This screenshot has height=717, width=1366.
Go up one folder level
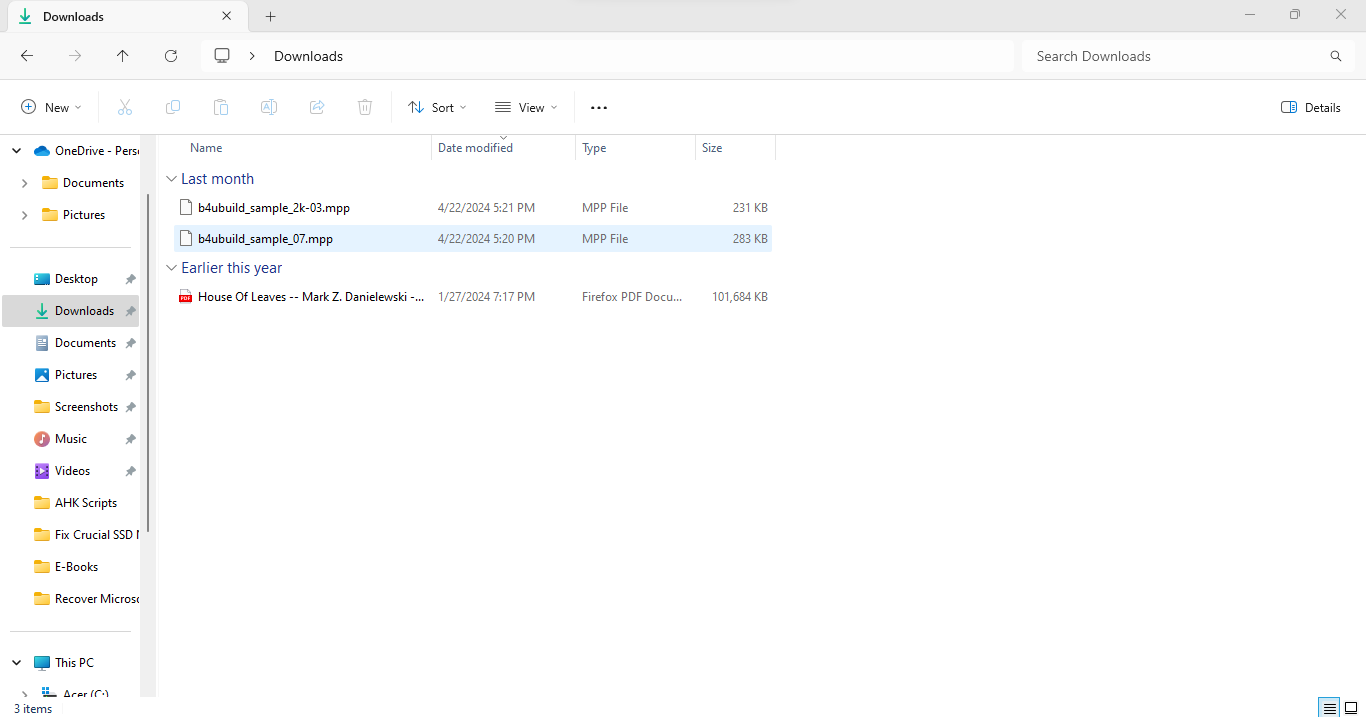click(123, 56)
